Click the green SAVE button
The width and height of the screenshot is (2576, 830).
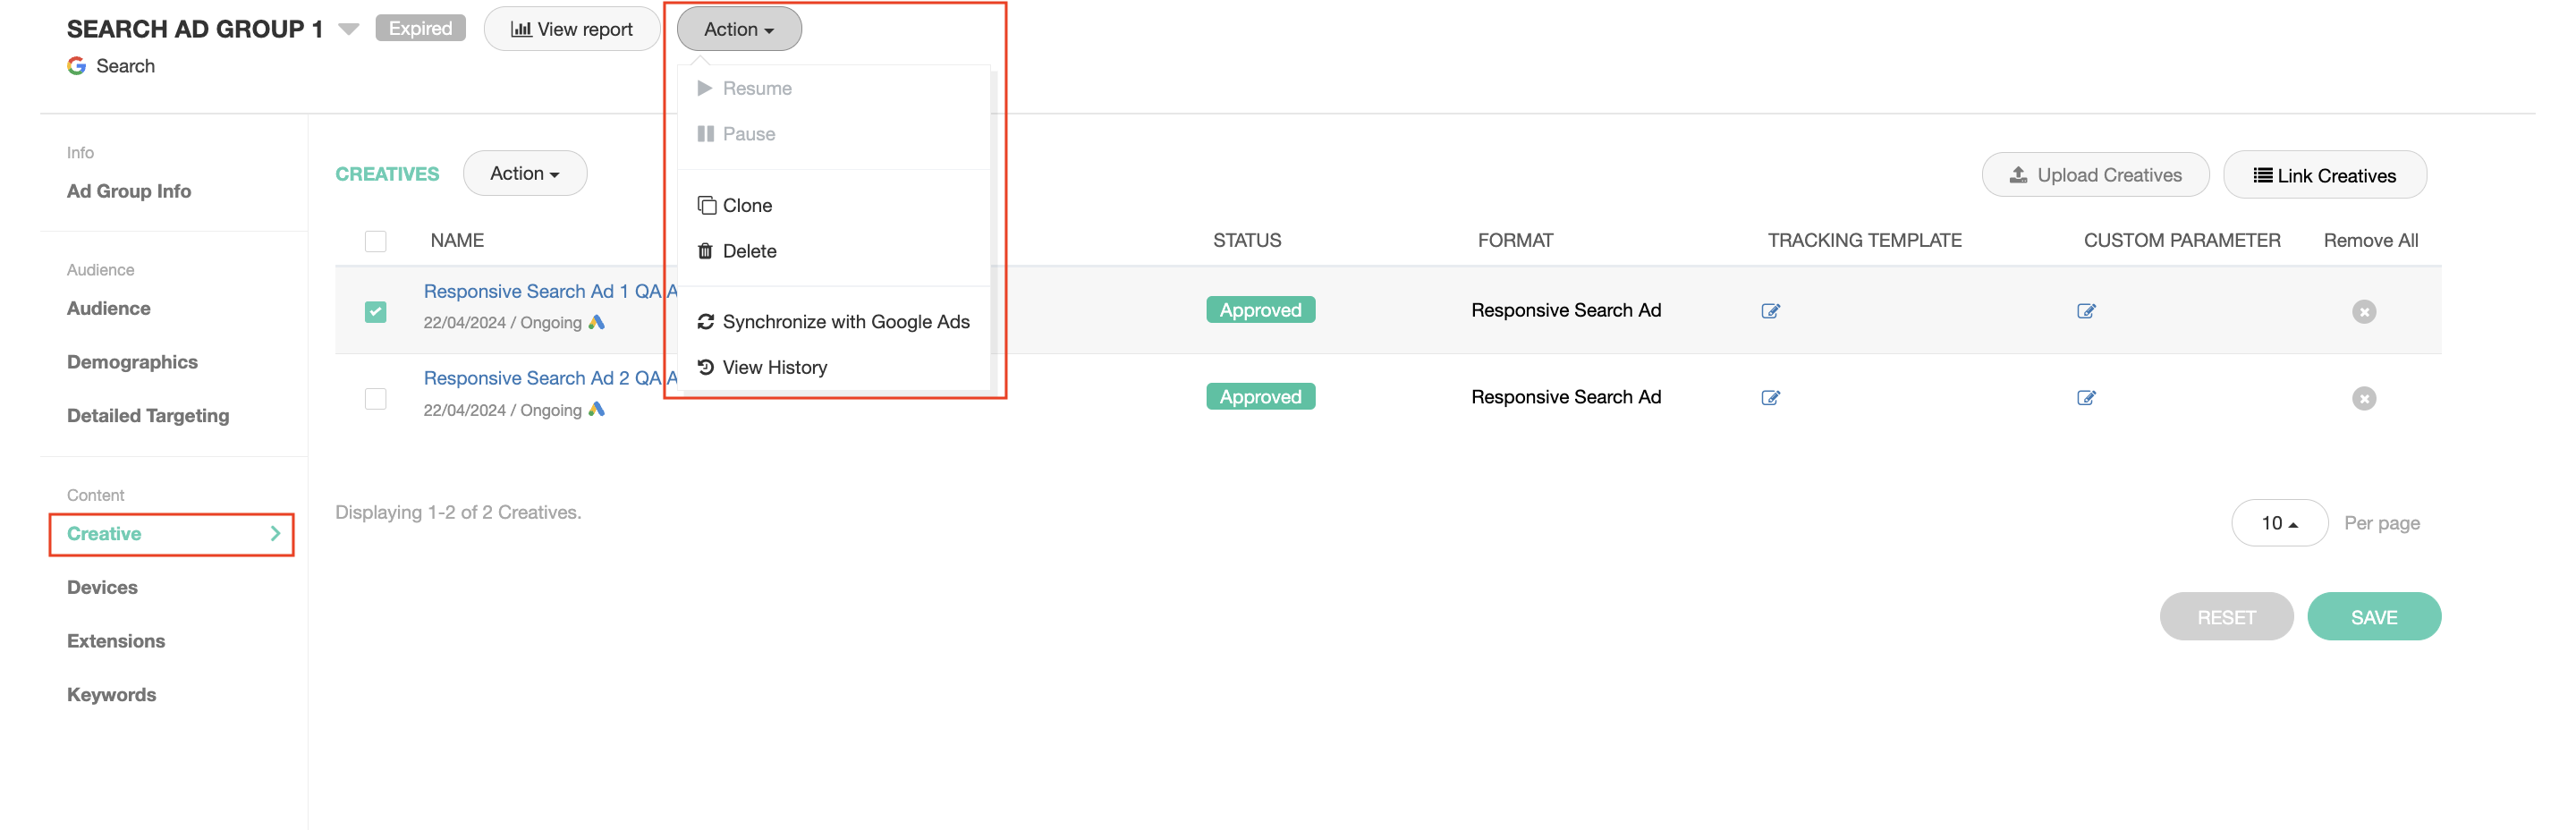(x=2373, y=617)
